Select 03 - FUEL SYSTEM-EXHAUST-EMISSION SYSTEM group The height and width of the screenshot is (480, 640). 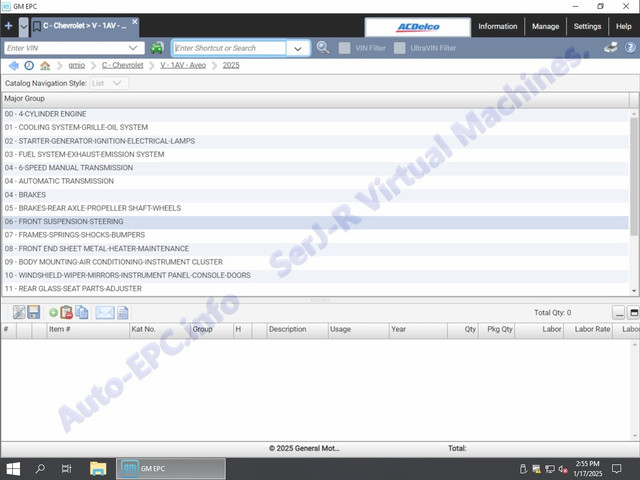[315, 154]
